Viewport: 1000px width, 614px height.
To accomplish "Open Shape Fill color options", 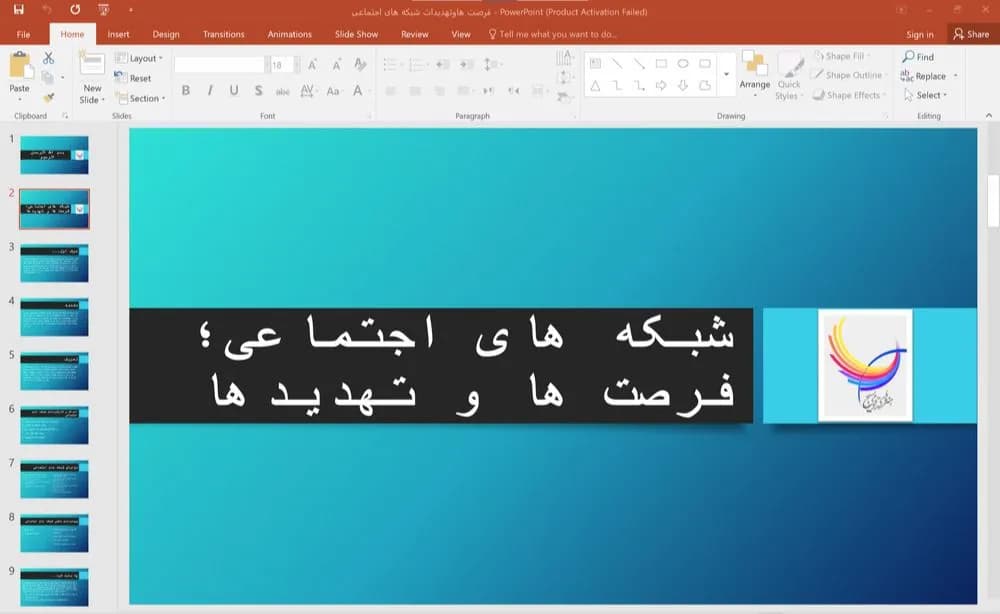I will [x=842, y=56].
